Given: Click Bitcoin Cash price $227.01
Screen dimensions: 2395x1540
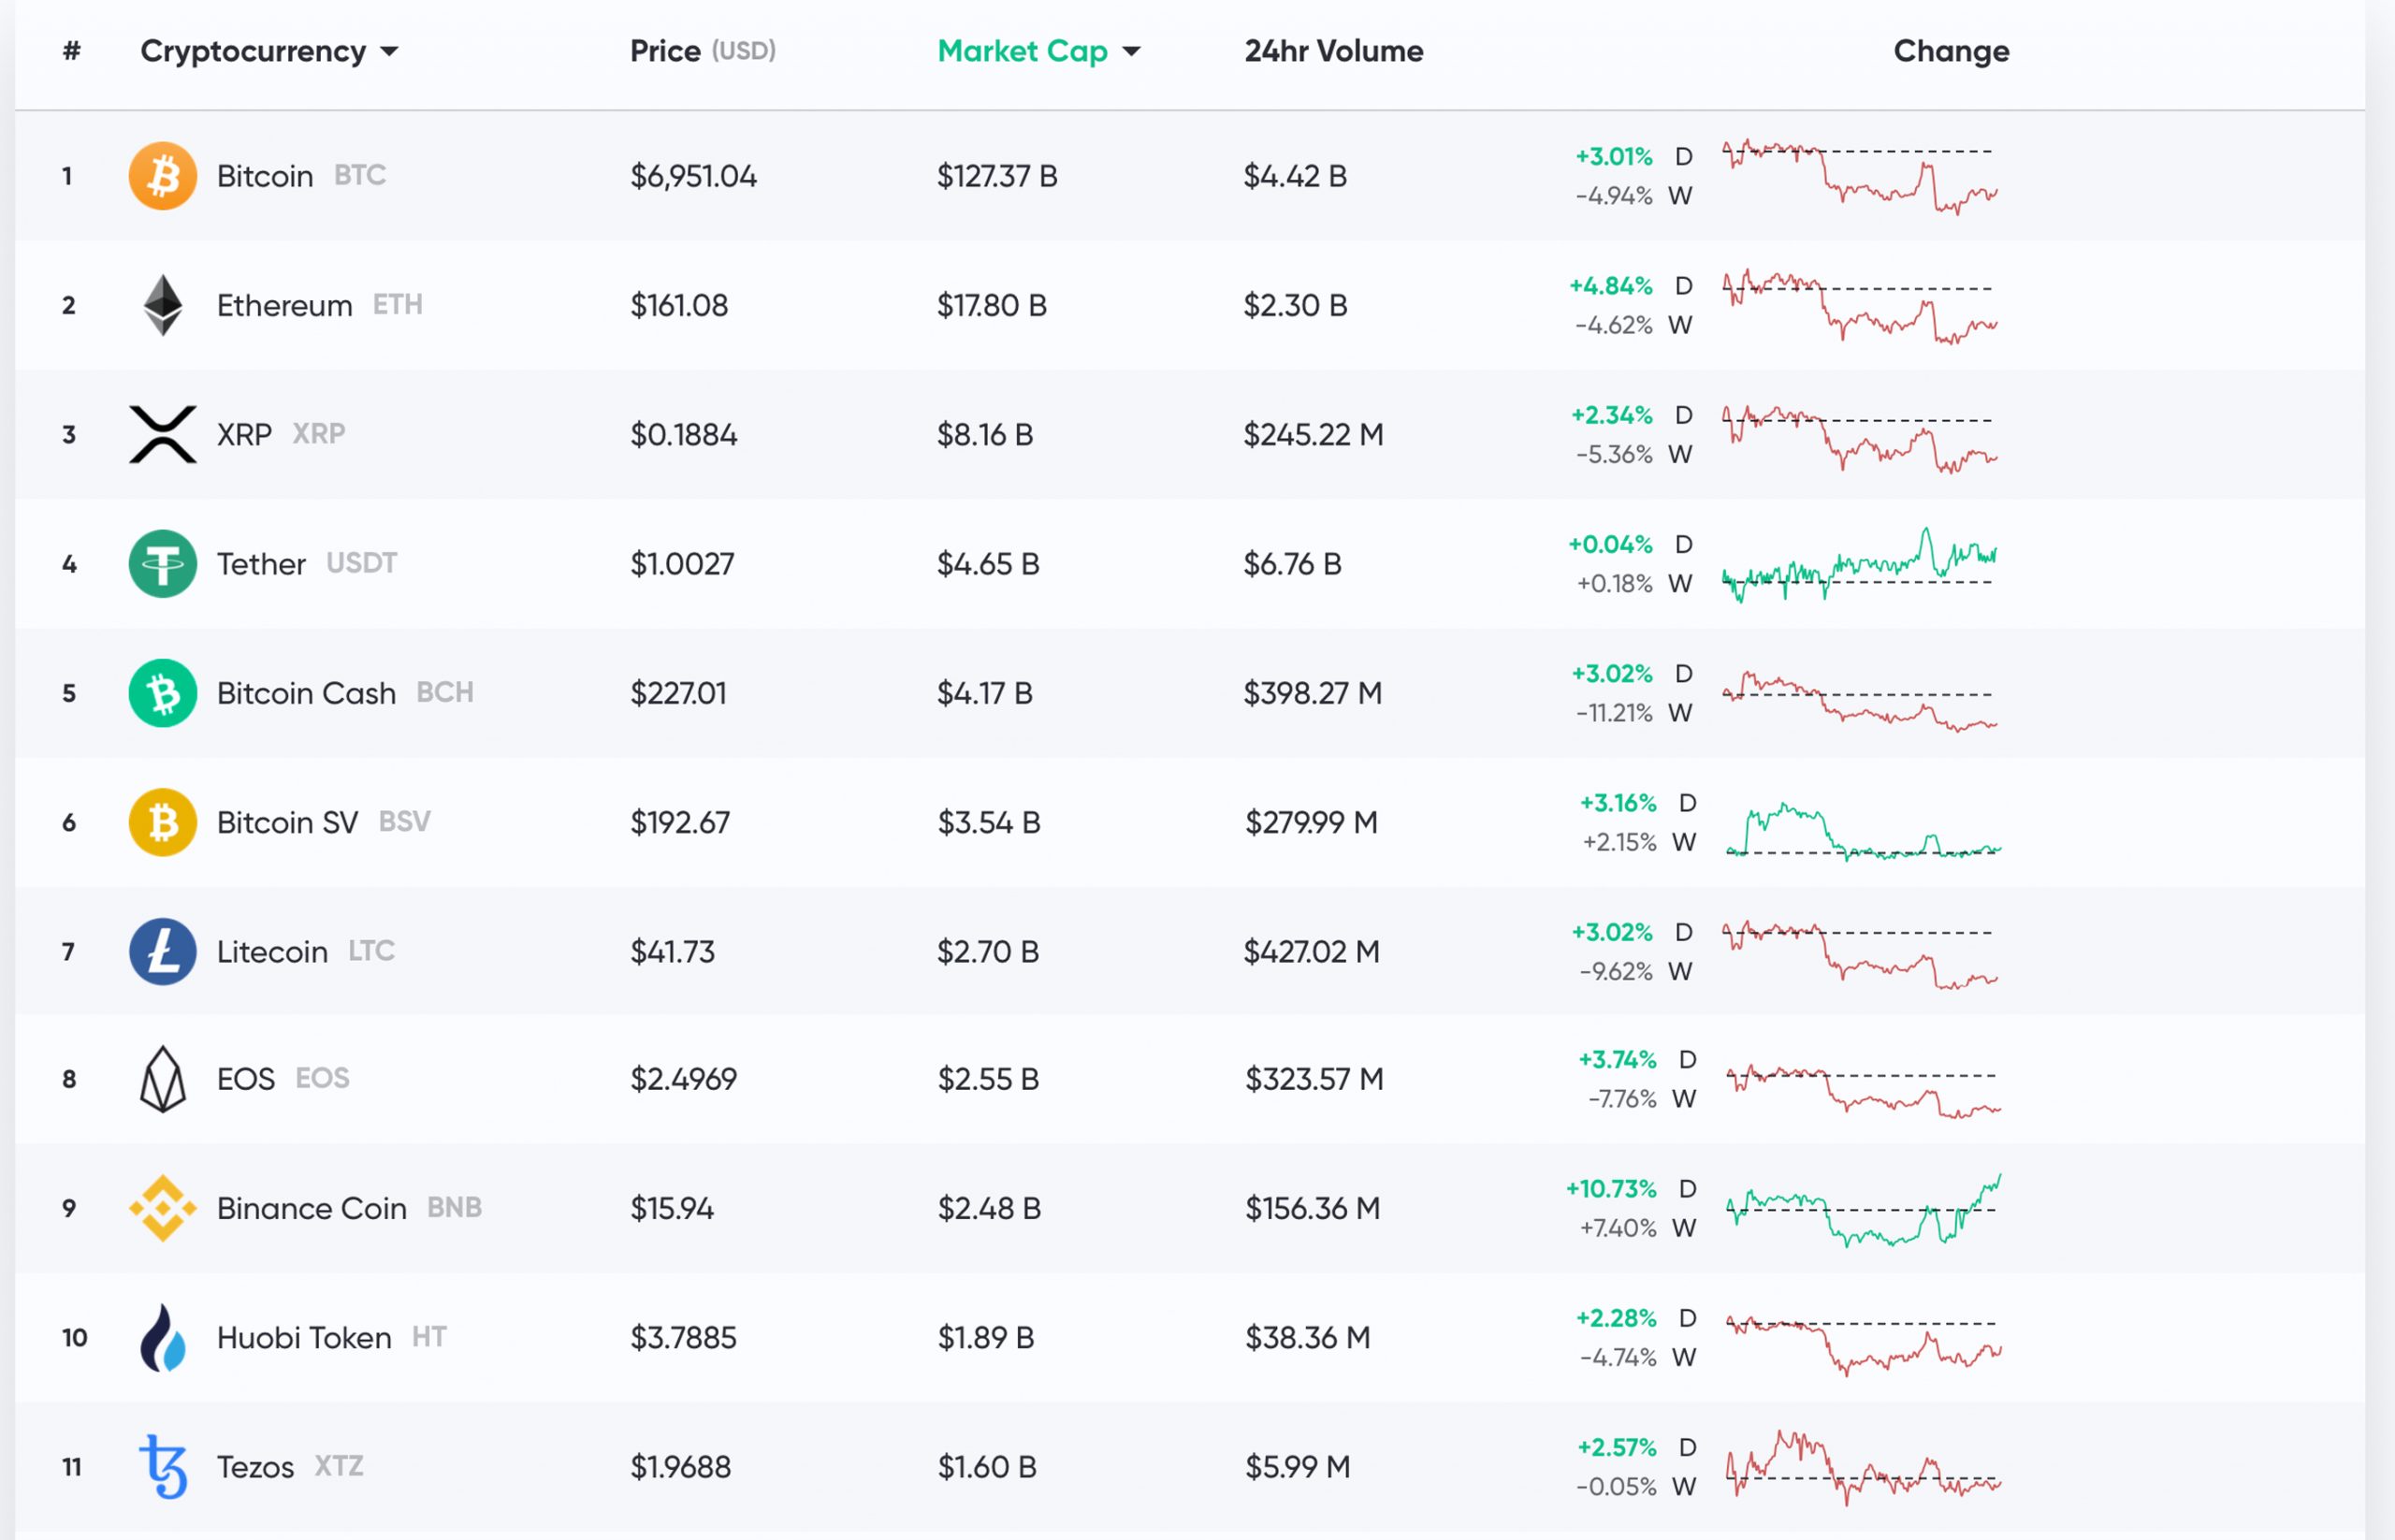Looking at the screenshot, I should click(678, 693).
